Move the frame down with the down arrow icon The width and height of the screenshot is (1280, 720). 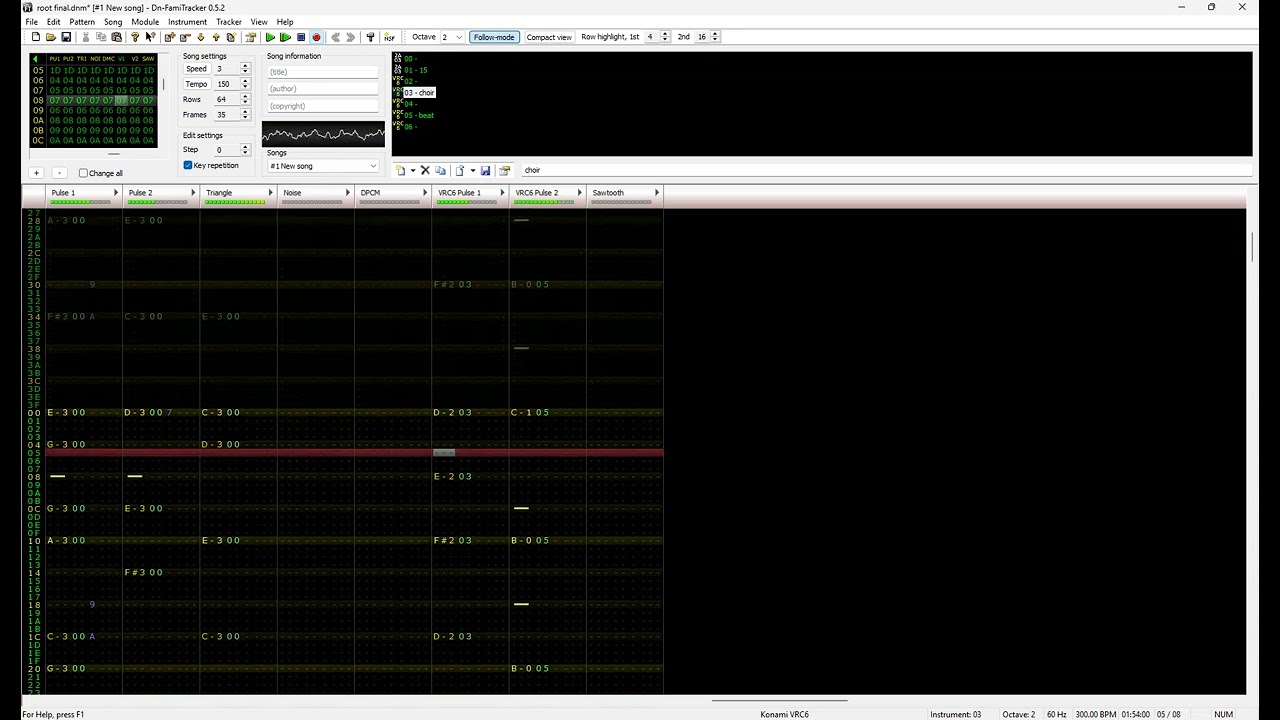coord(201,37)
